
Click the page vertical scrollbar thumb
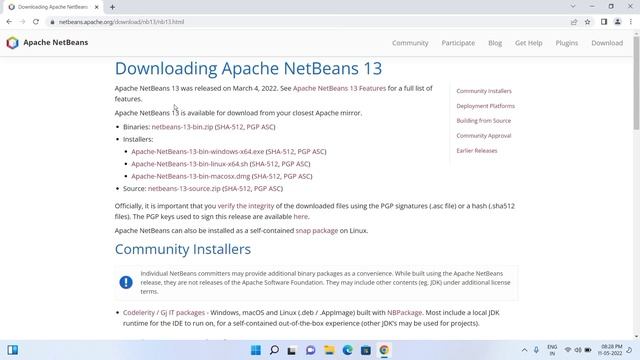pyautogui.click(x=636, y=83)
